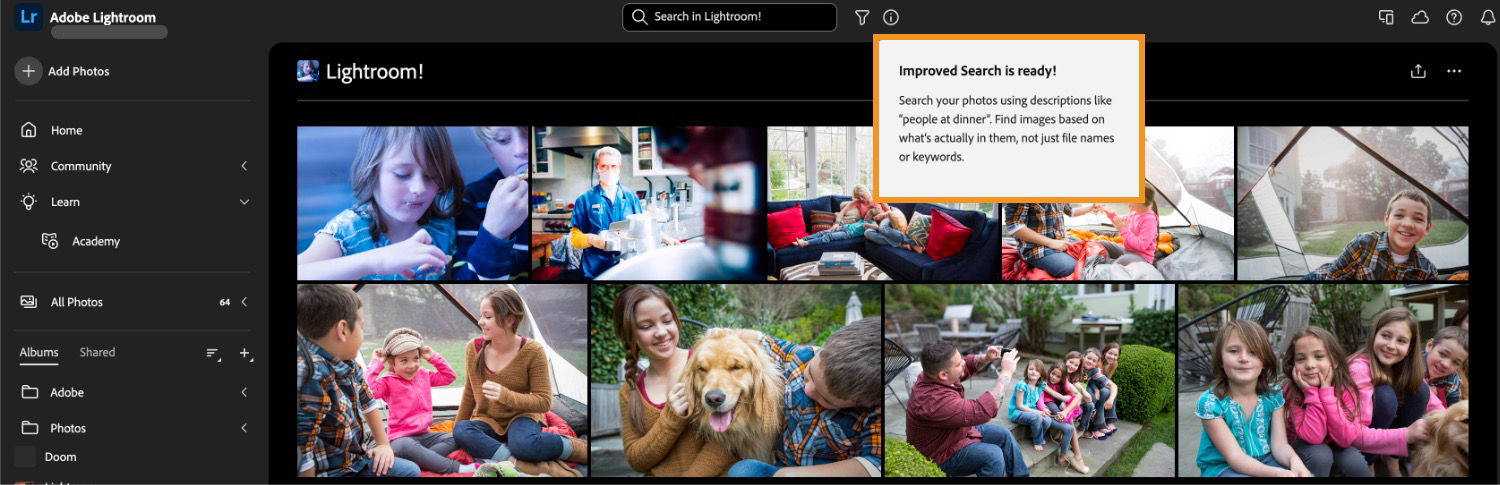Open photo of three girls posing
This screenshot has height=485, width=1500.
(x=1324, y=380)
